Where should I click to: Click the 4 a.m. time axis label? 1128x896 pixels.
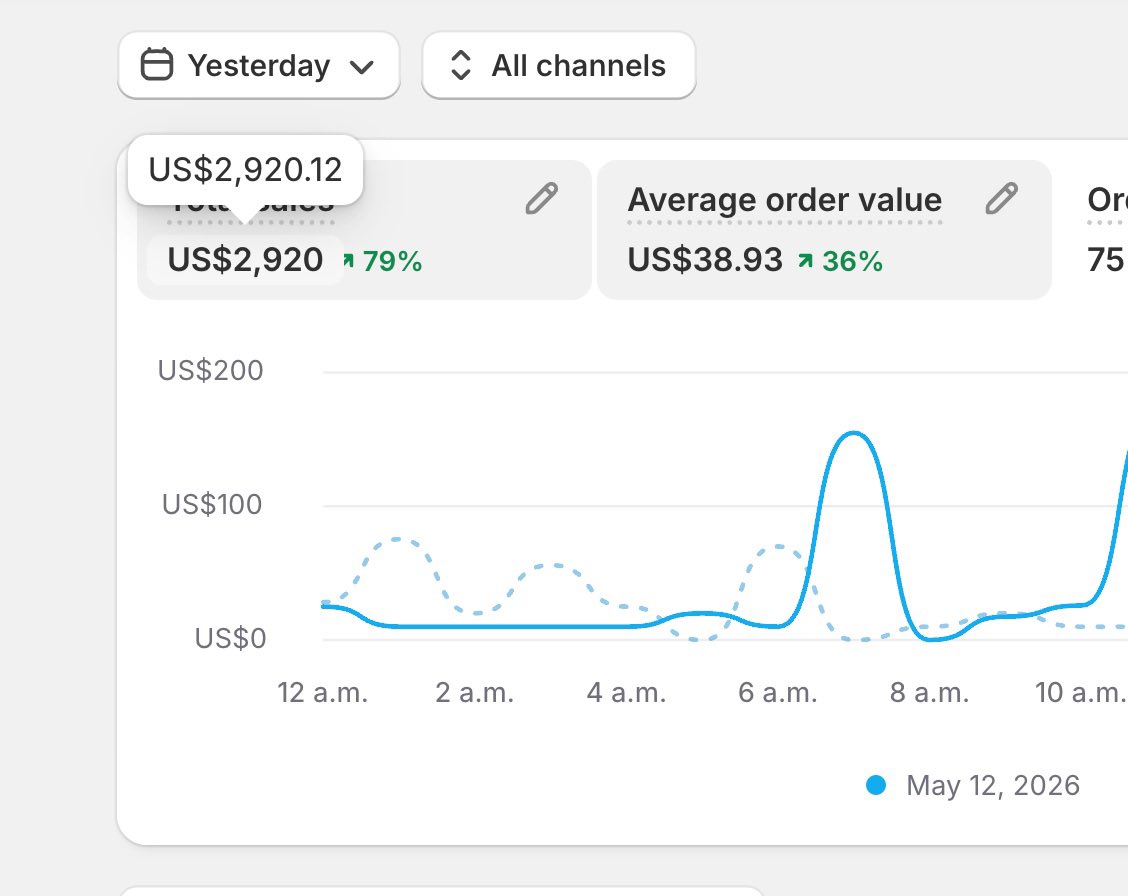[x=627, y=692]
